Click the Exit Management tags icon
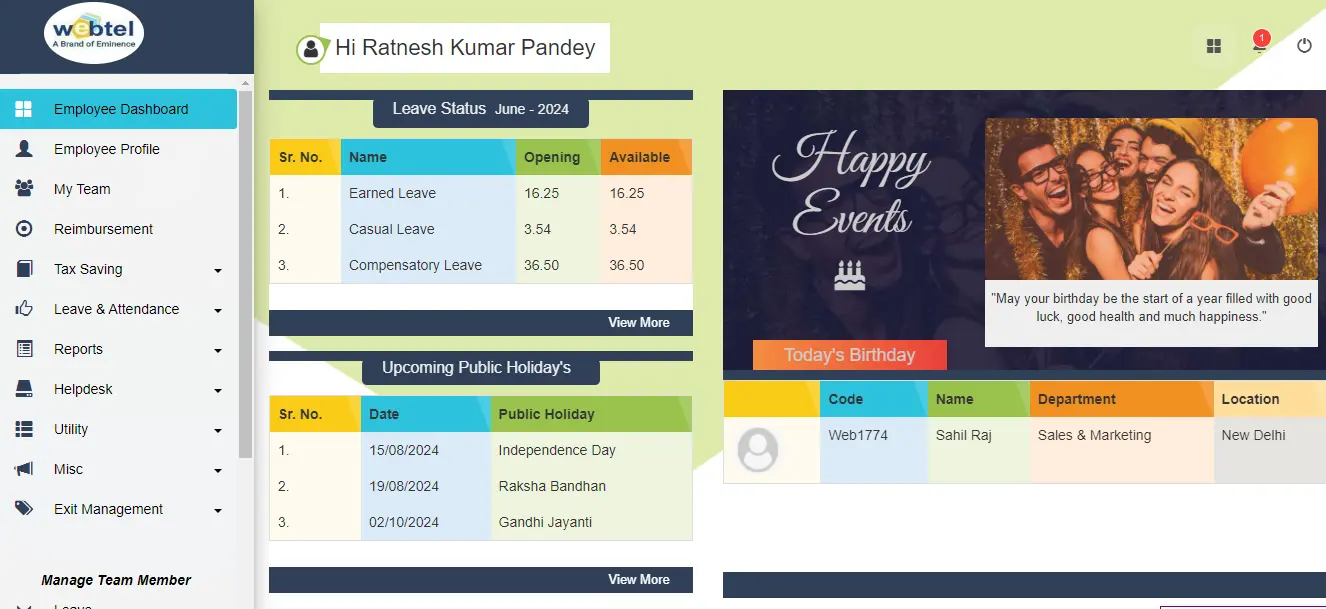This screenshot has height=609, width=1326. (x=24, y=509)
